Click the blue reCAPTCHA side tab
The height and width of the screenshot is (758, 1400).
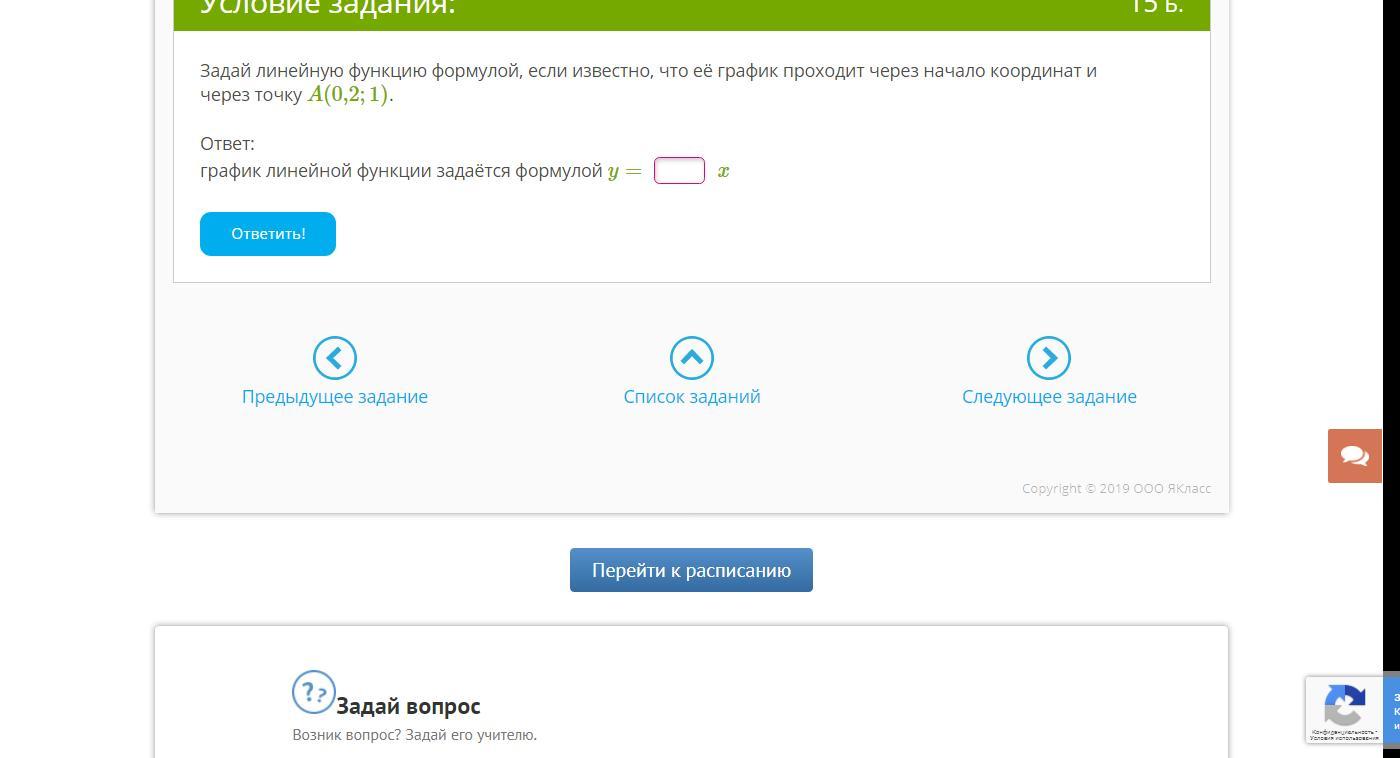point(1393,709)
